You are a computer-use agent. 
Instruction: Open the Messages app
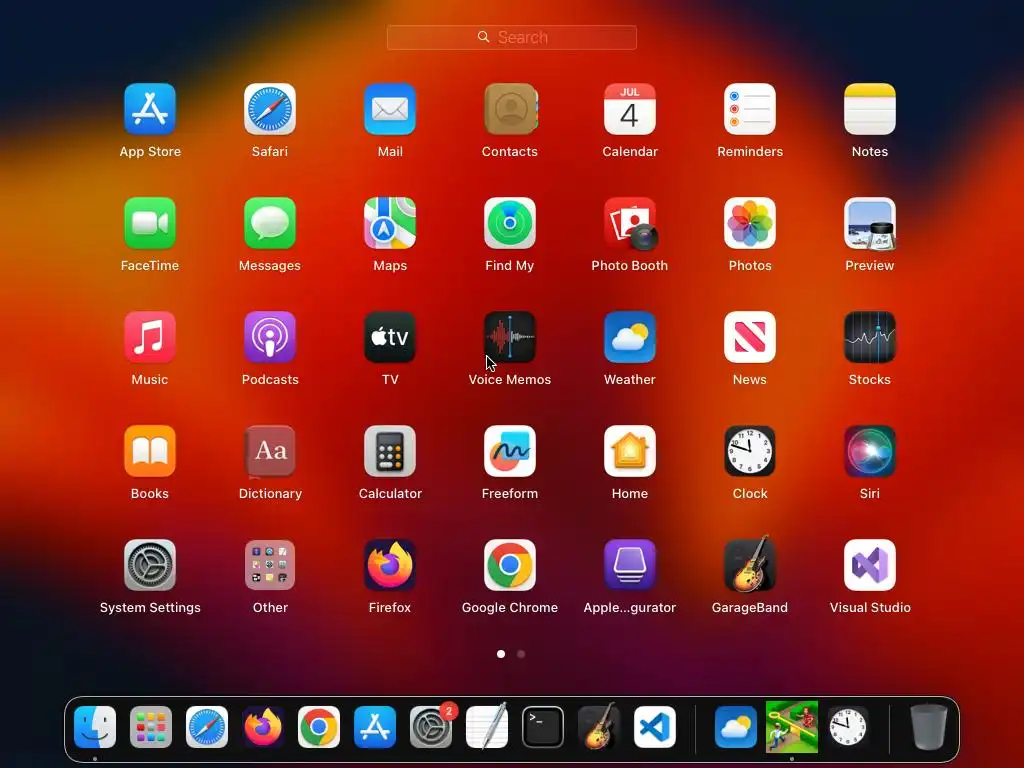coord(270,223)
